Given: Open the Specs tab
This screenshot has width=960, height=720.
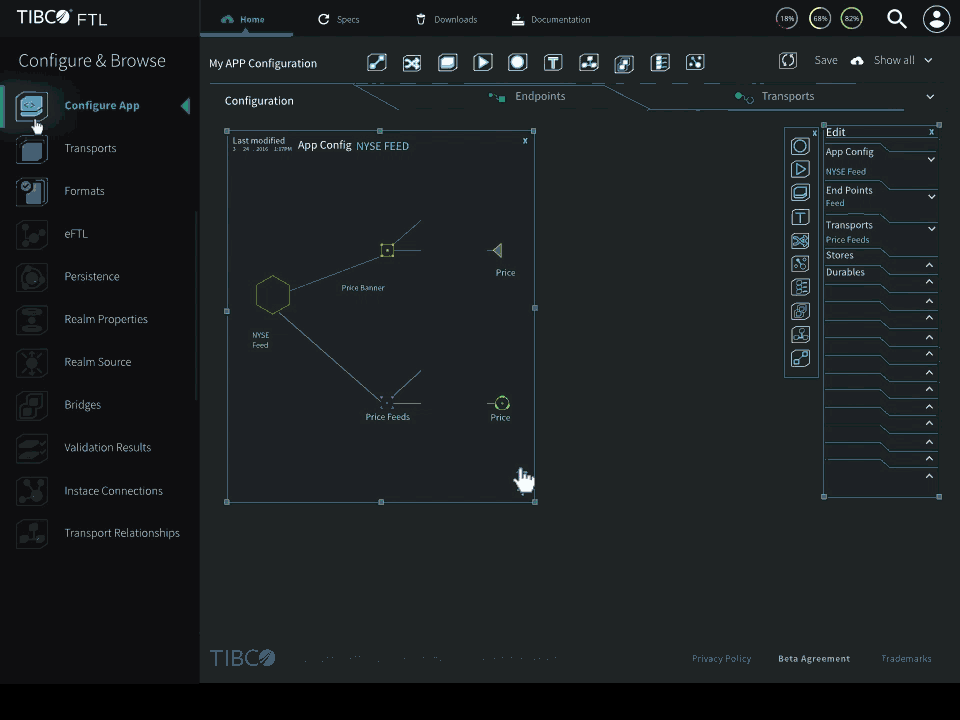Looking at the screenshot, I should [x=339, y=20].
